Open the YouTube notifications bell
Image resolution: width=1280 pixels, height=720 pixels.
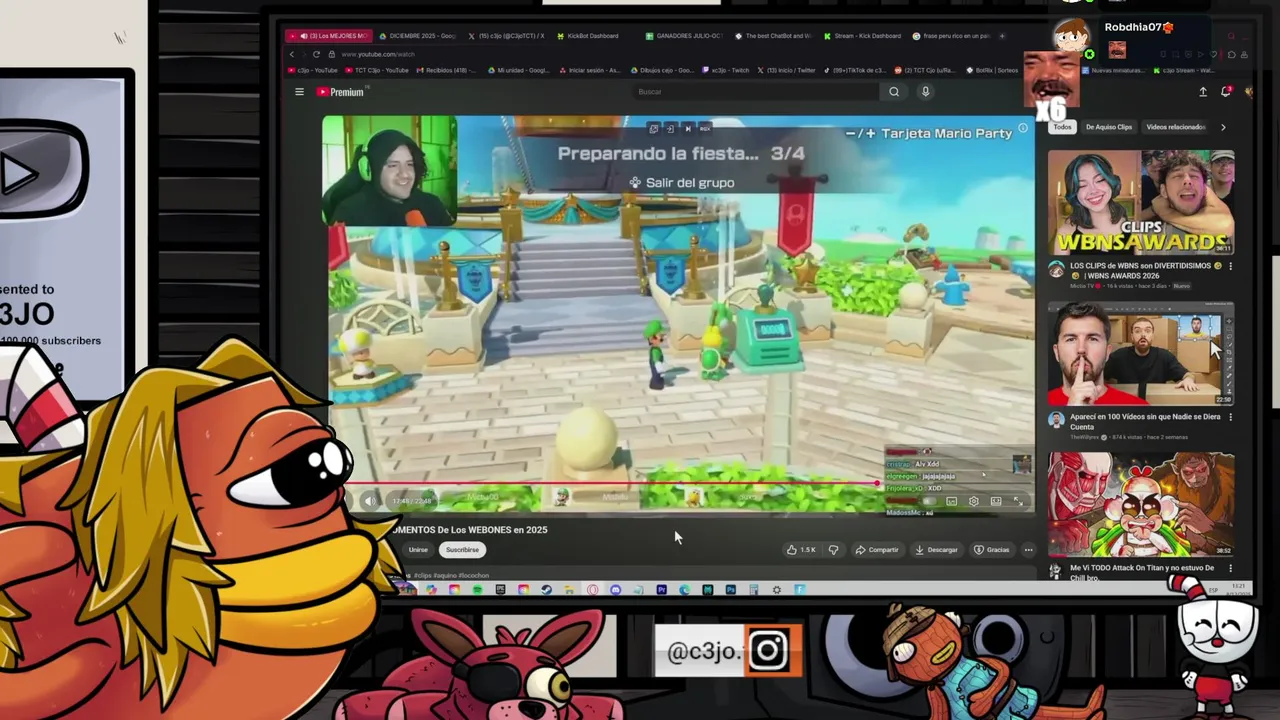[1226, 92]
